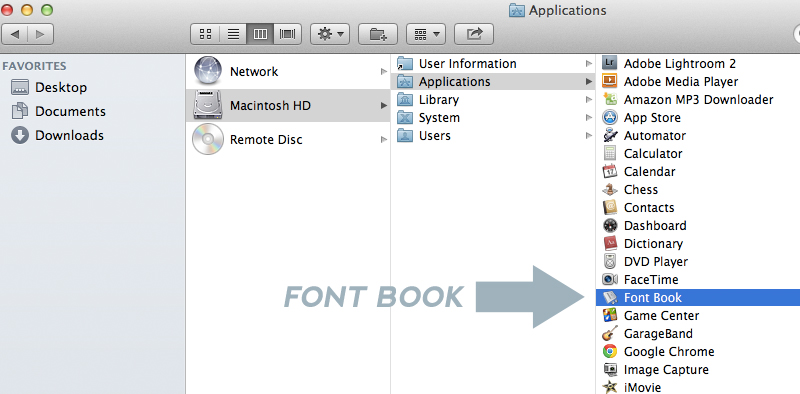Select the Remote Disc icon

coord(208,139)
